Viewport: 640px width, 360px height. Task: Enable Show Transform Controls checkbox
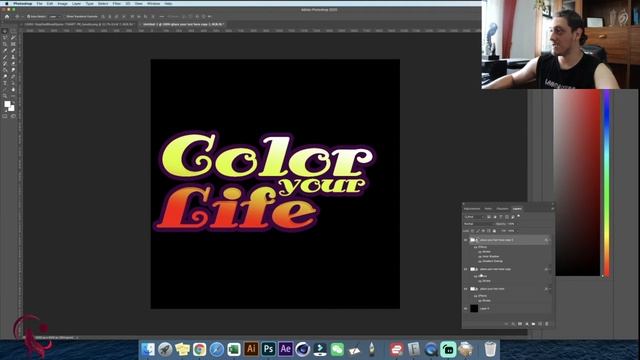coord(64,17)
